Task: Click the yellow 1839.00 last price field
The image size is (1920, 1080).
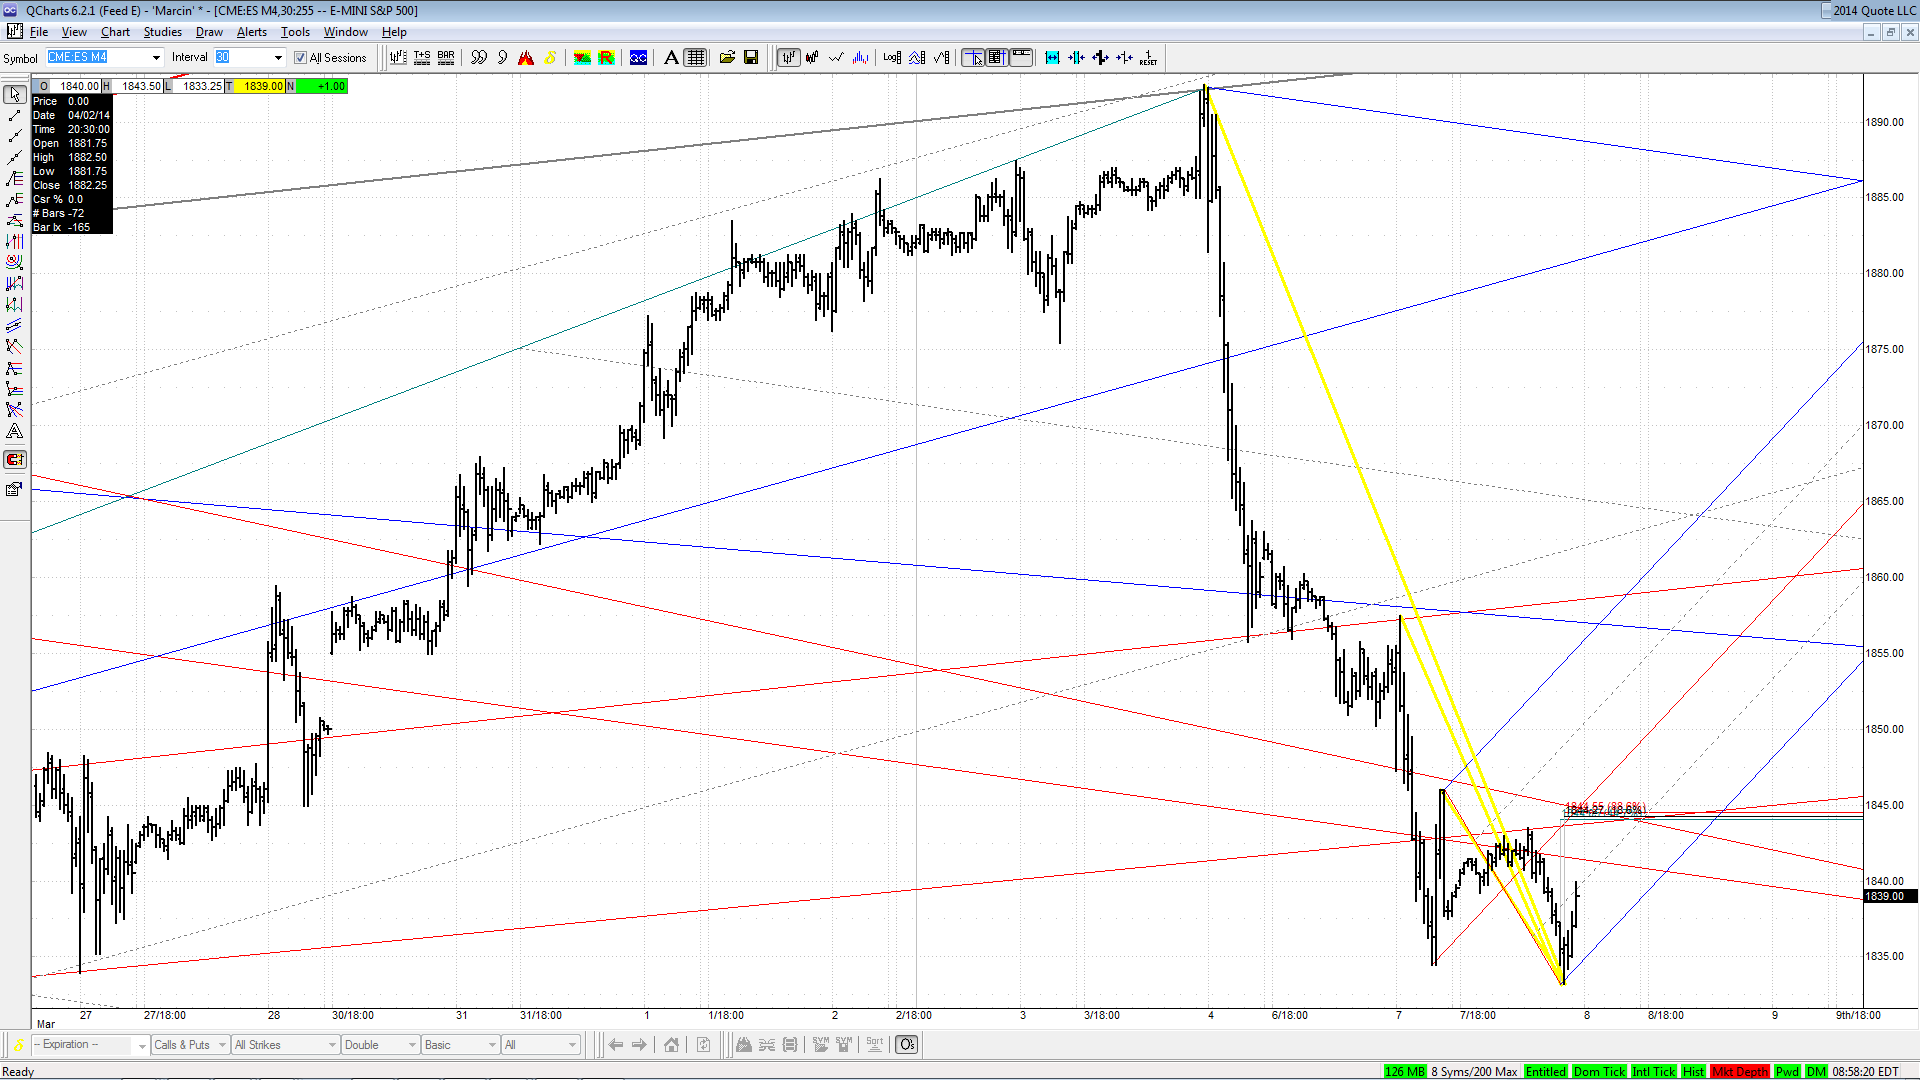Action: [260, 86]
